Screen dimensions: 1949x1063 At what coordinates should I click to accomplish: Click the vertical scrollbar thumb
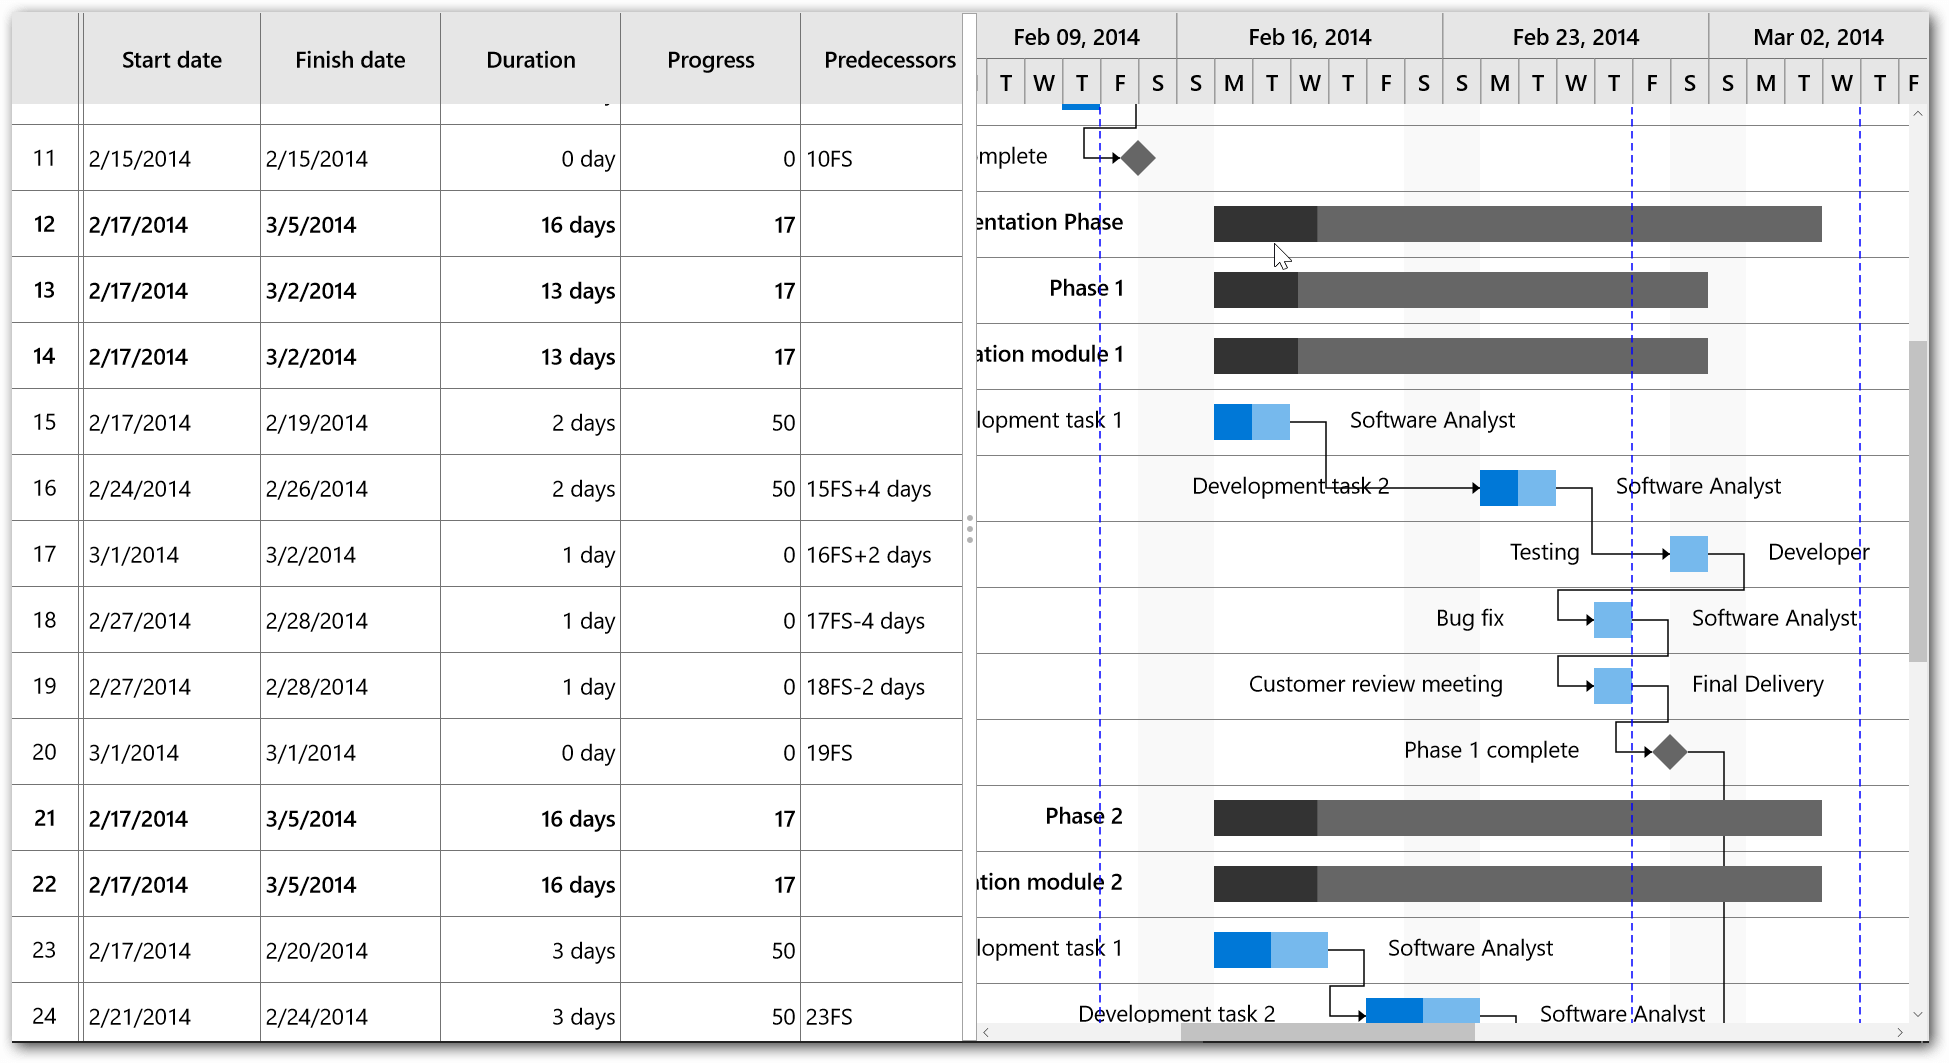[1917, 501]
